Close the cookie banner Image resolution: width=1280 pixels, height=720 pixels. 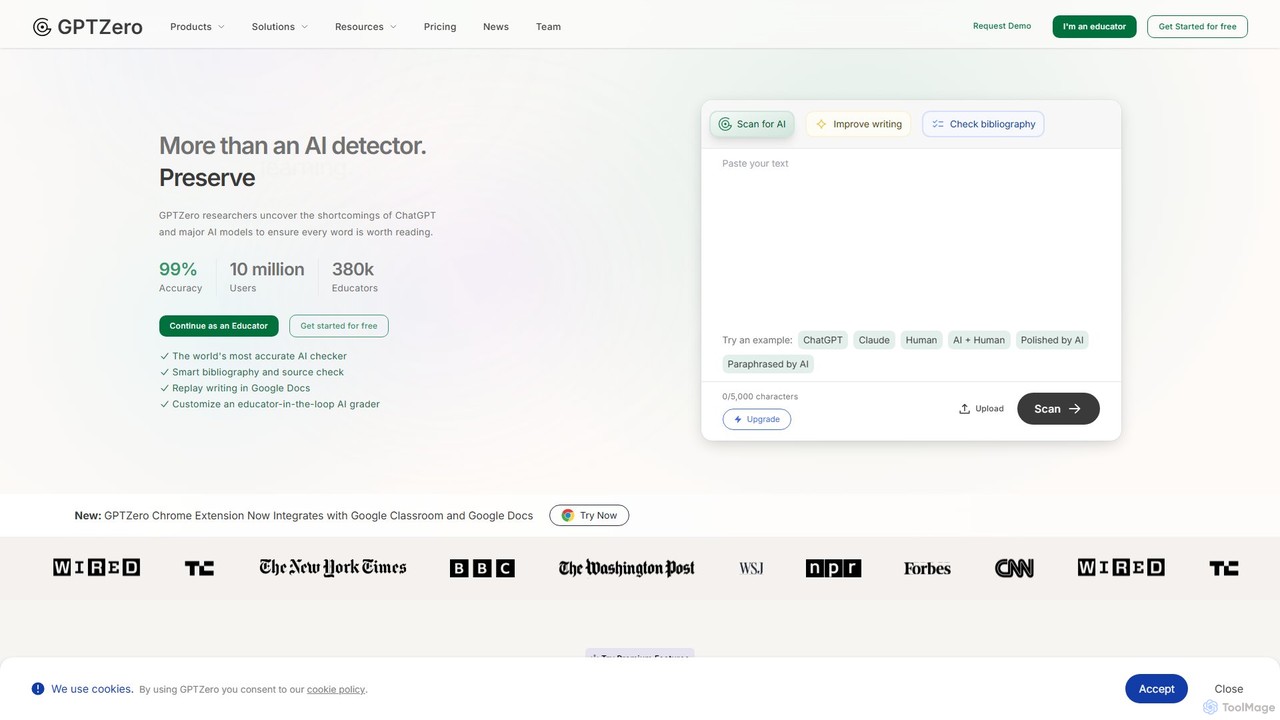(x=1229, y=689)
